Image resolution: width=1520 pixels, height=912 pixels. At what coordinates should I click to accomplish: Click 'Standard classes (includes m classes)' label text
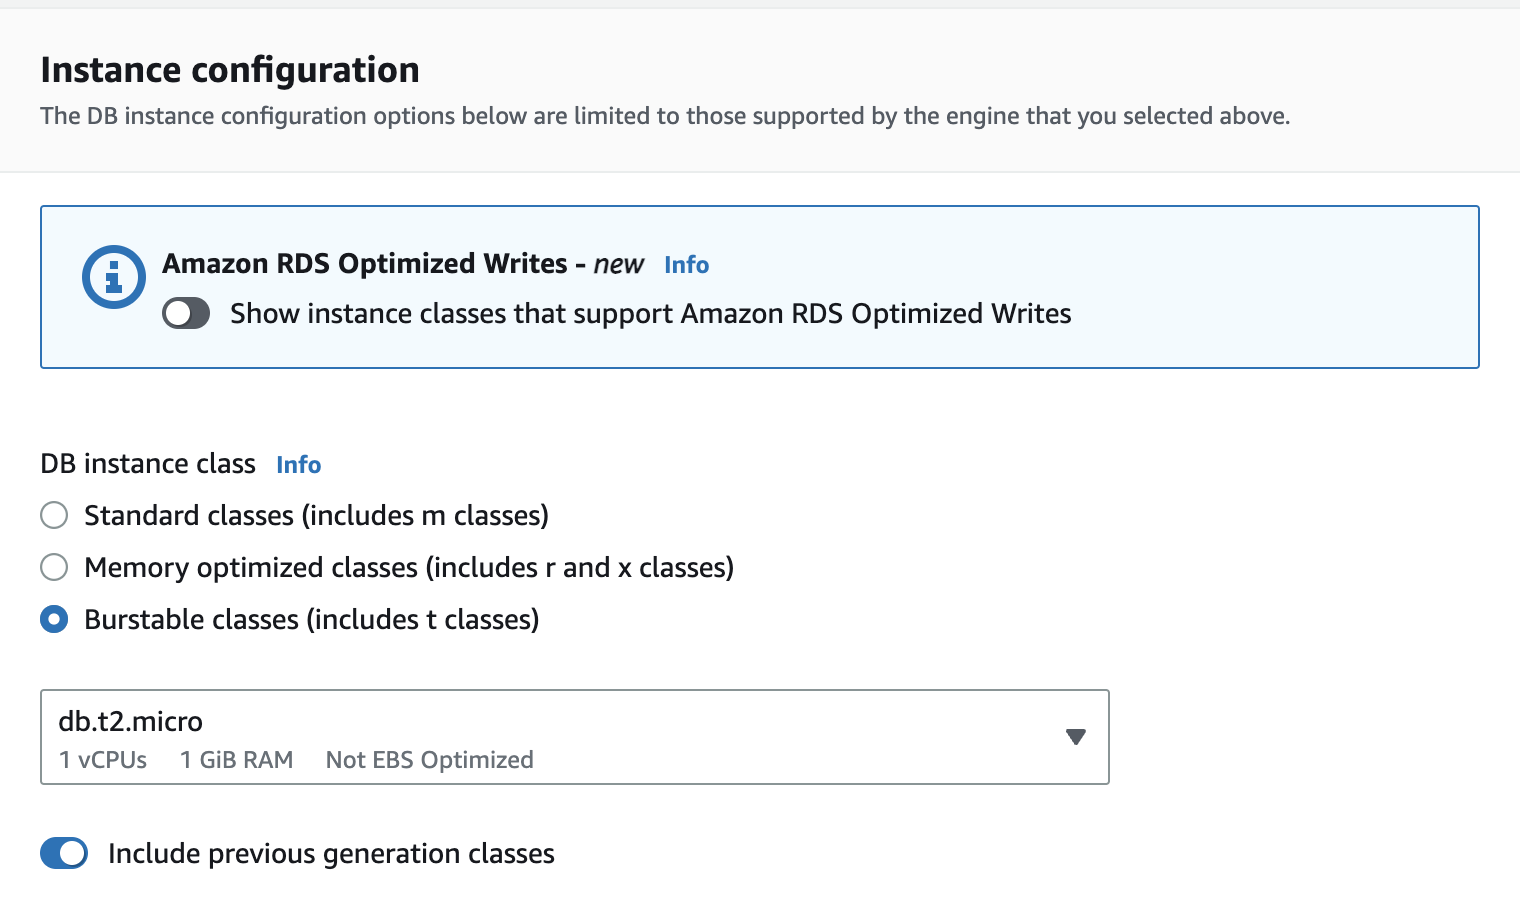coord(316,516)
